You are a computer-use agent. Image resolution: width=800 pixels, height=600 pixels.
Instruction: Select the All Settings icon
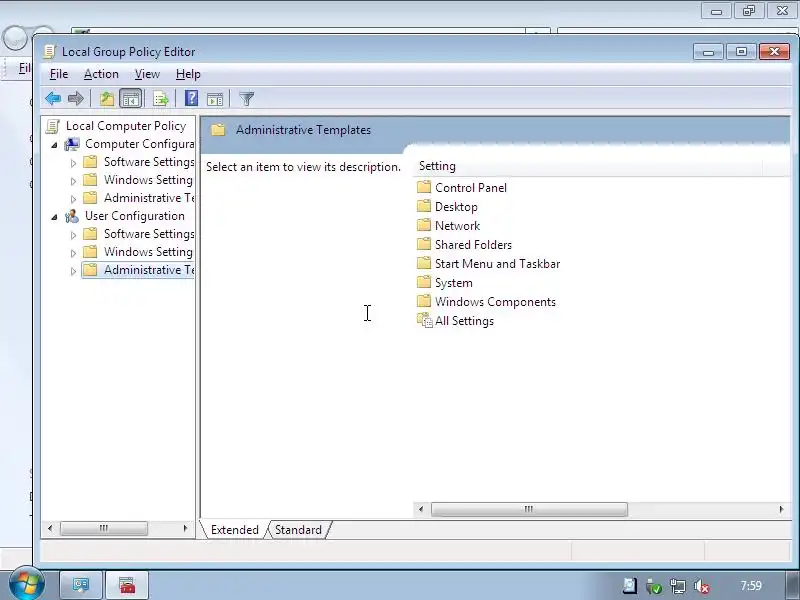coord(424,320)
